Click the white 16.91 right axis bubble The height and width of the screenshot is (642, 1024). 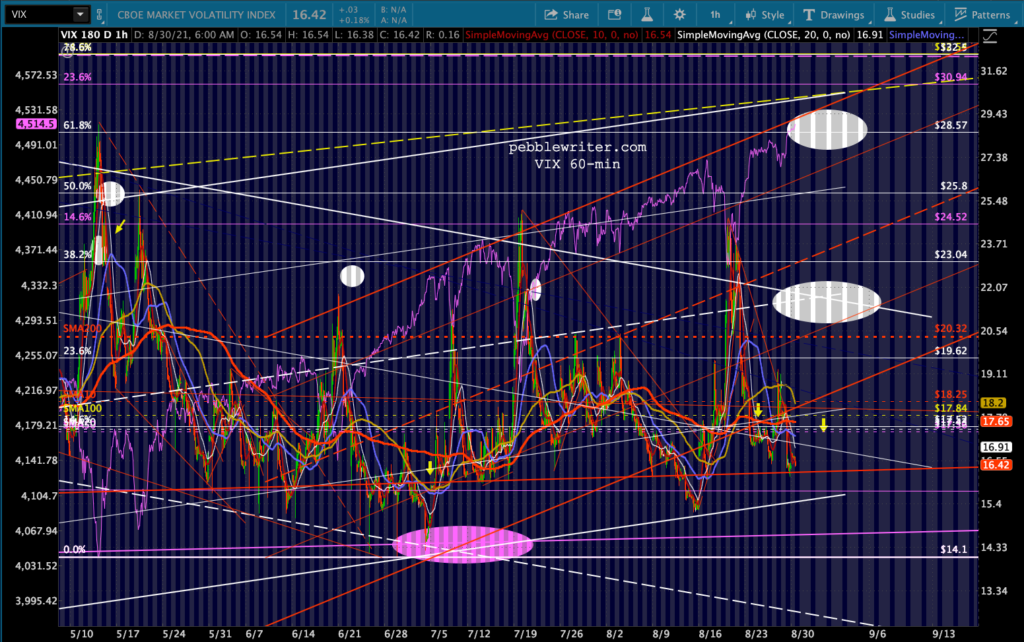[x=995, y=447]
